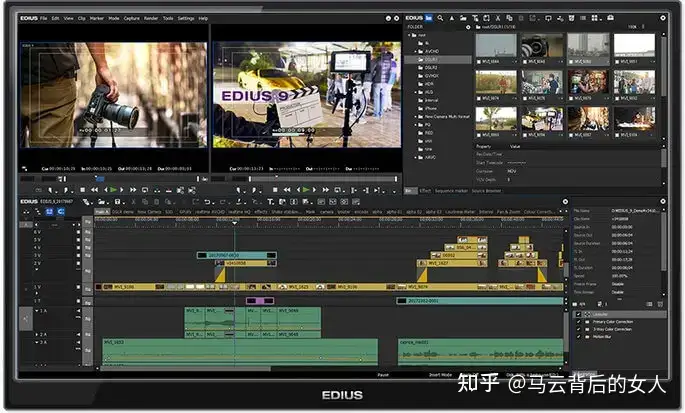Play the timeline in the right recorder player
Screen dimensions: 685x413
306,190
